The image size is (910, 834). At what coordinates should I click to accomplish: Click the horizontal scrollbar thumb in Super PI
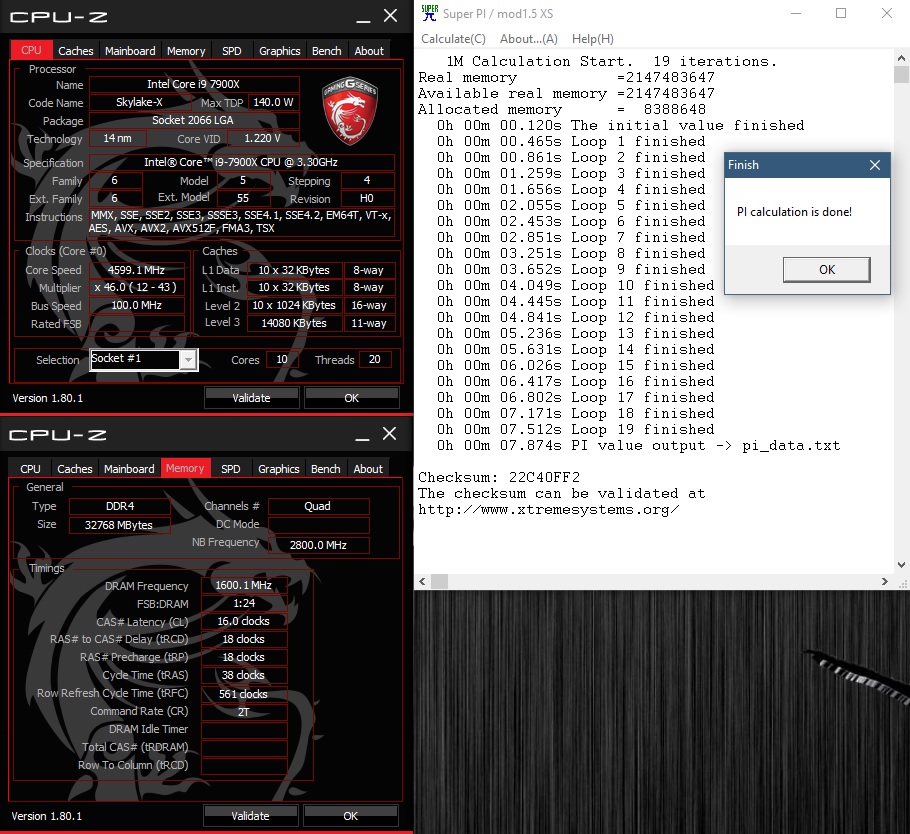(439, 581)
